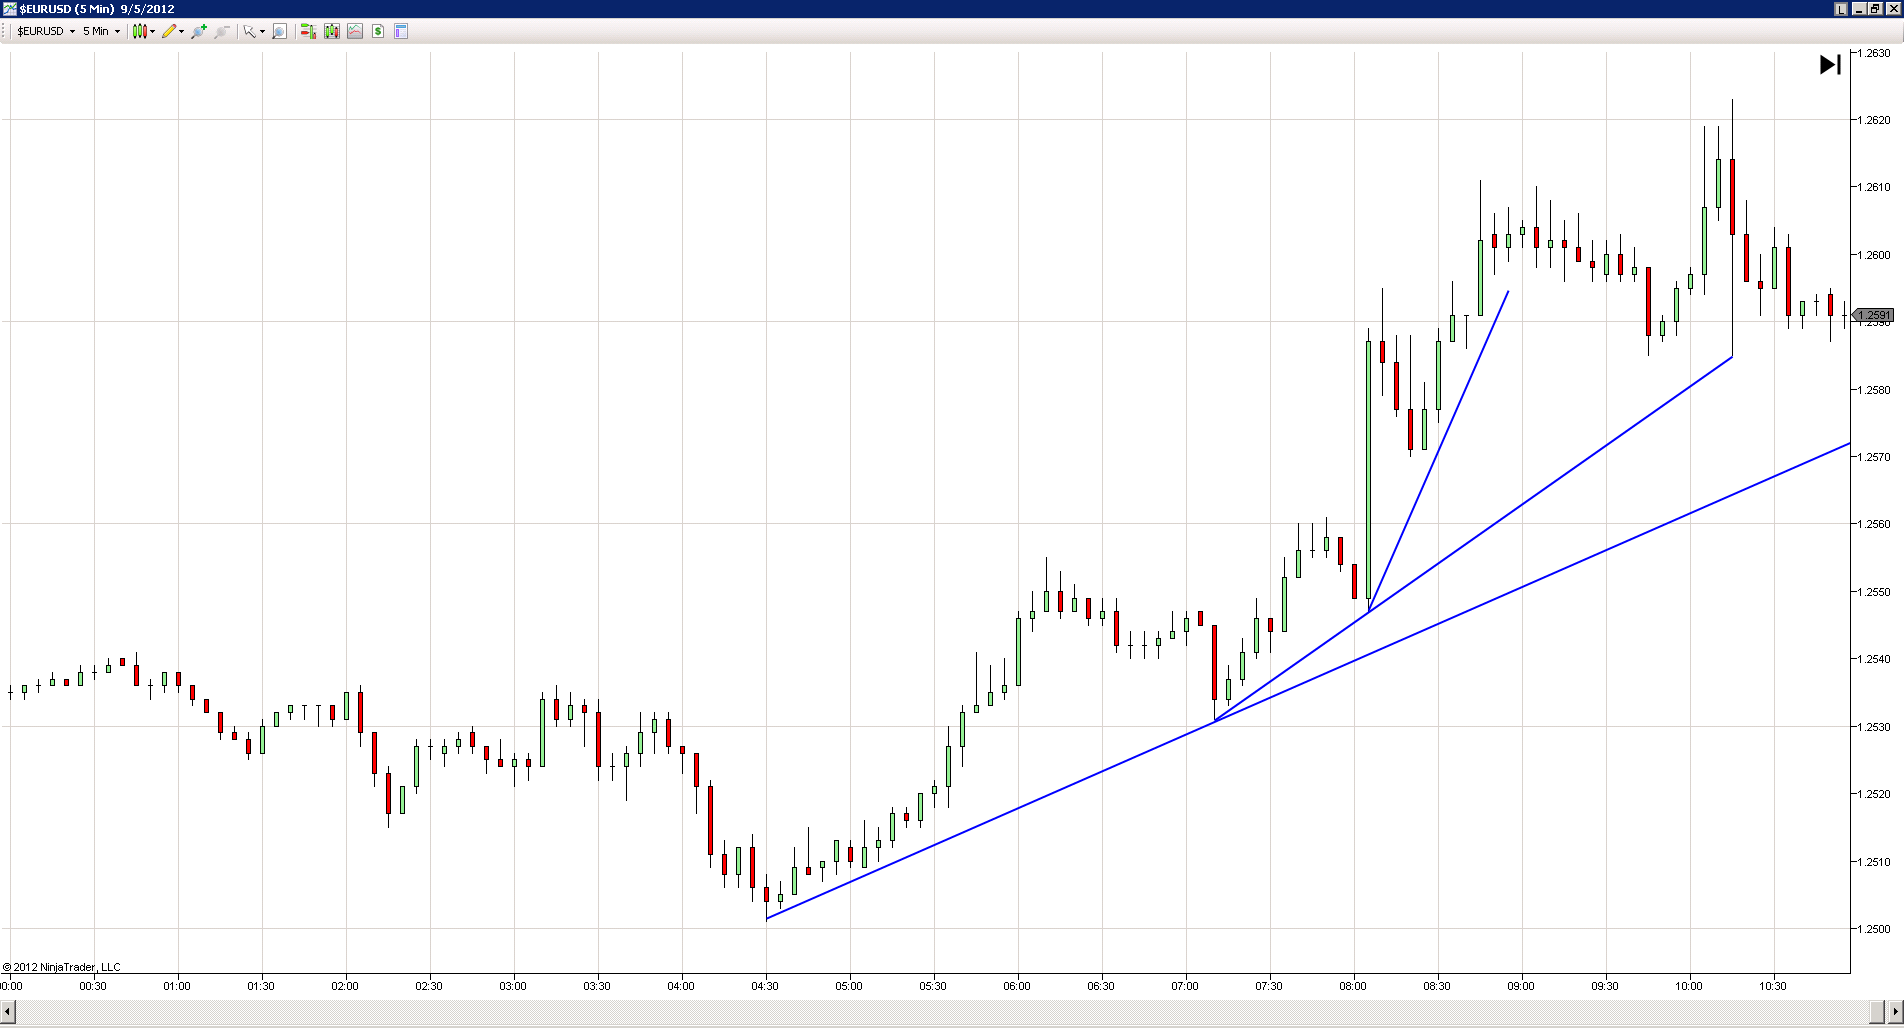Click the 03:00 time axis label
Image resolution: width=1904 pixels, height=1028 pixels.
click(x=513, y=986)
